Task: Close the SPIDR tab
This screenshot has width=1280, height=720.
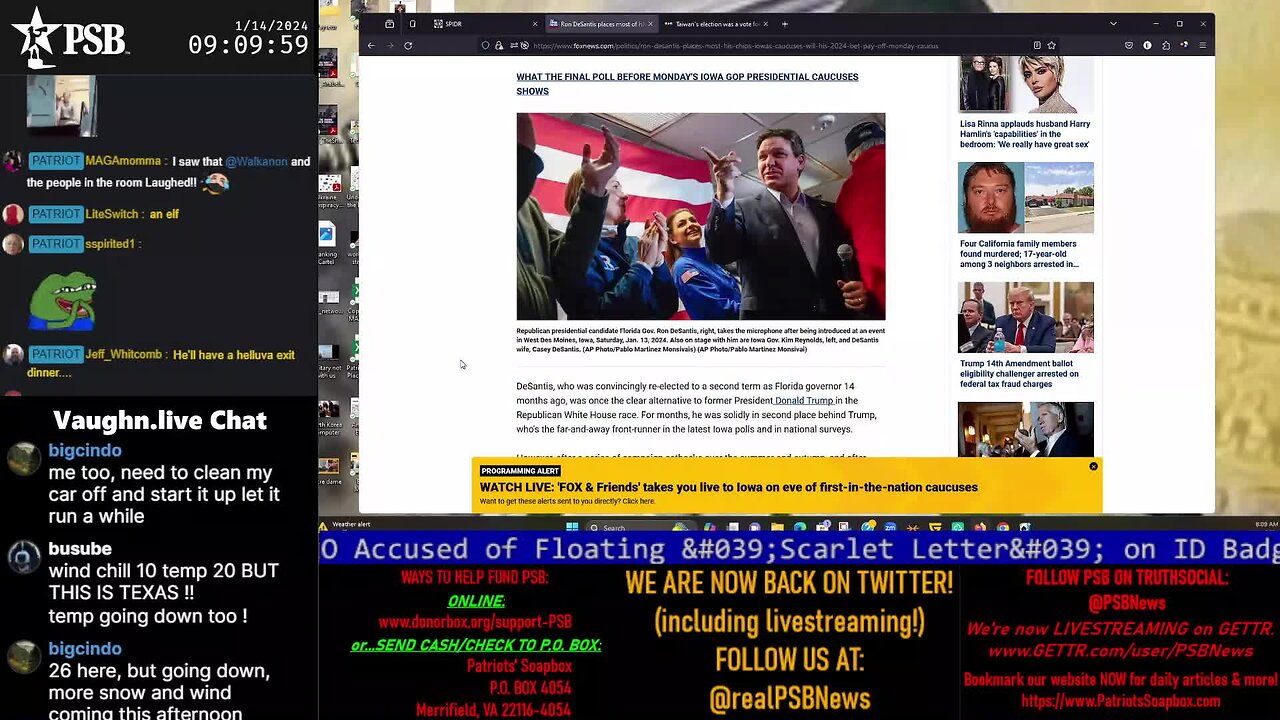Action: tap(535, 23)
